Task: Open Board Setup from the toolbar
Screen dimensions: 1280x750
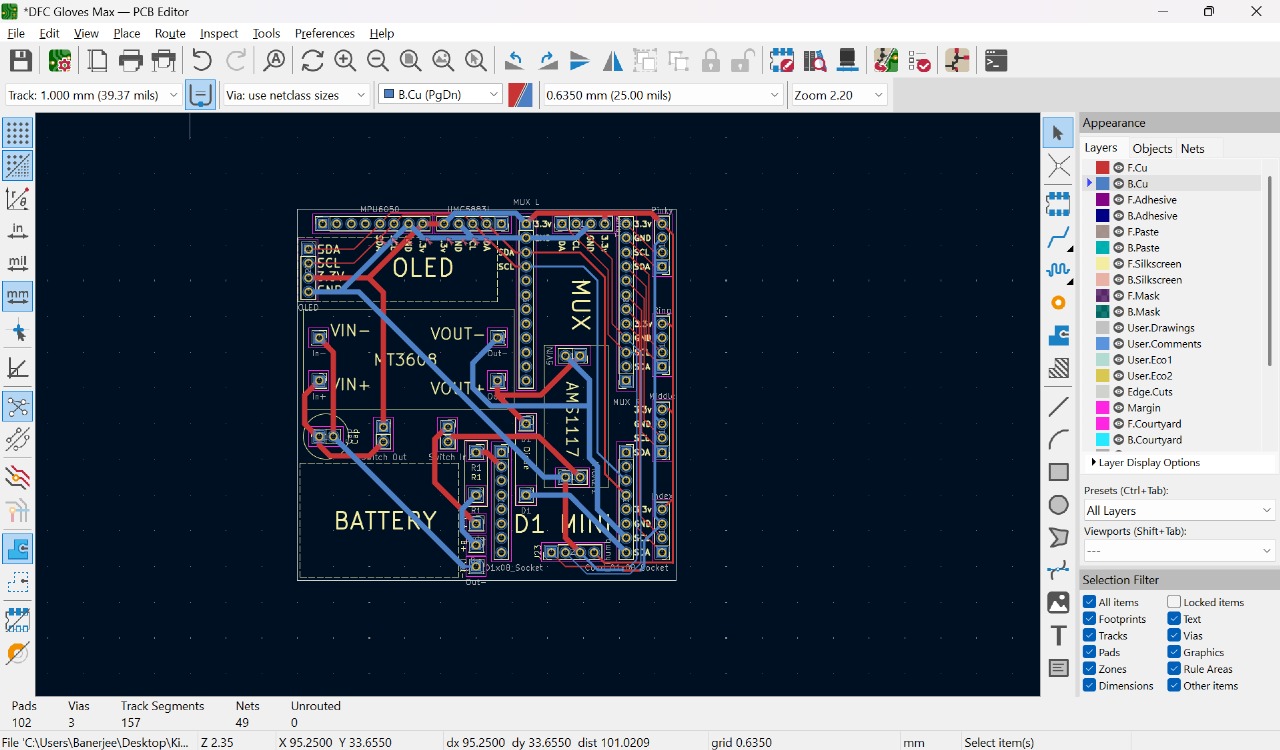Action: click(60, 61)
